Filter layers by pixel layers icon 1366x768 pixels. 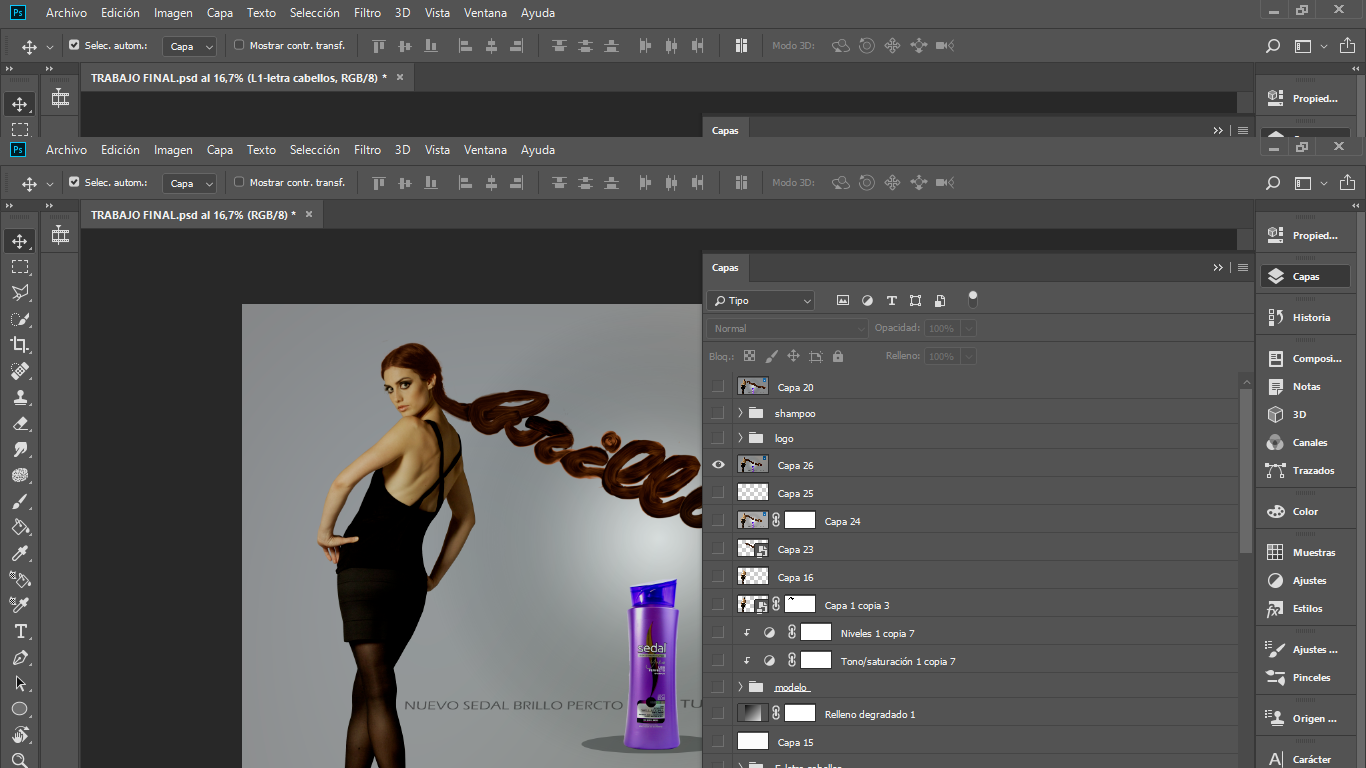843,300
